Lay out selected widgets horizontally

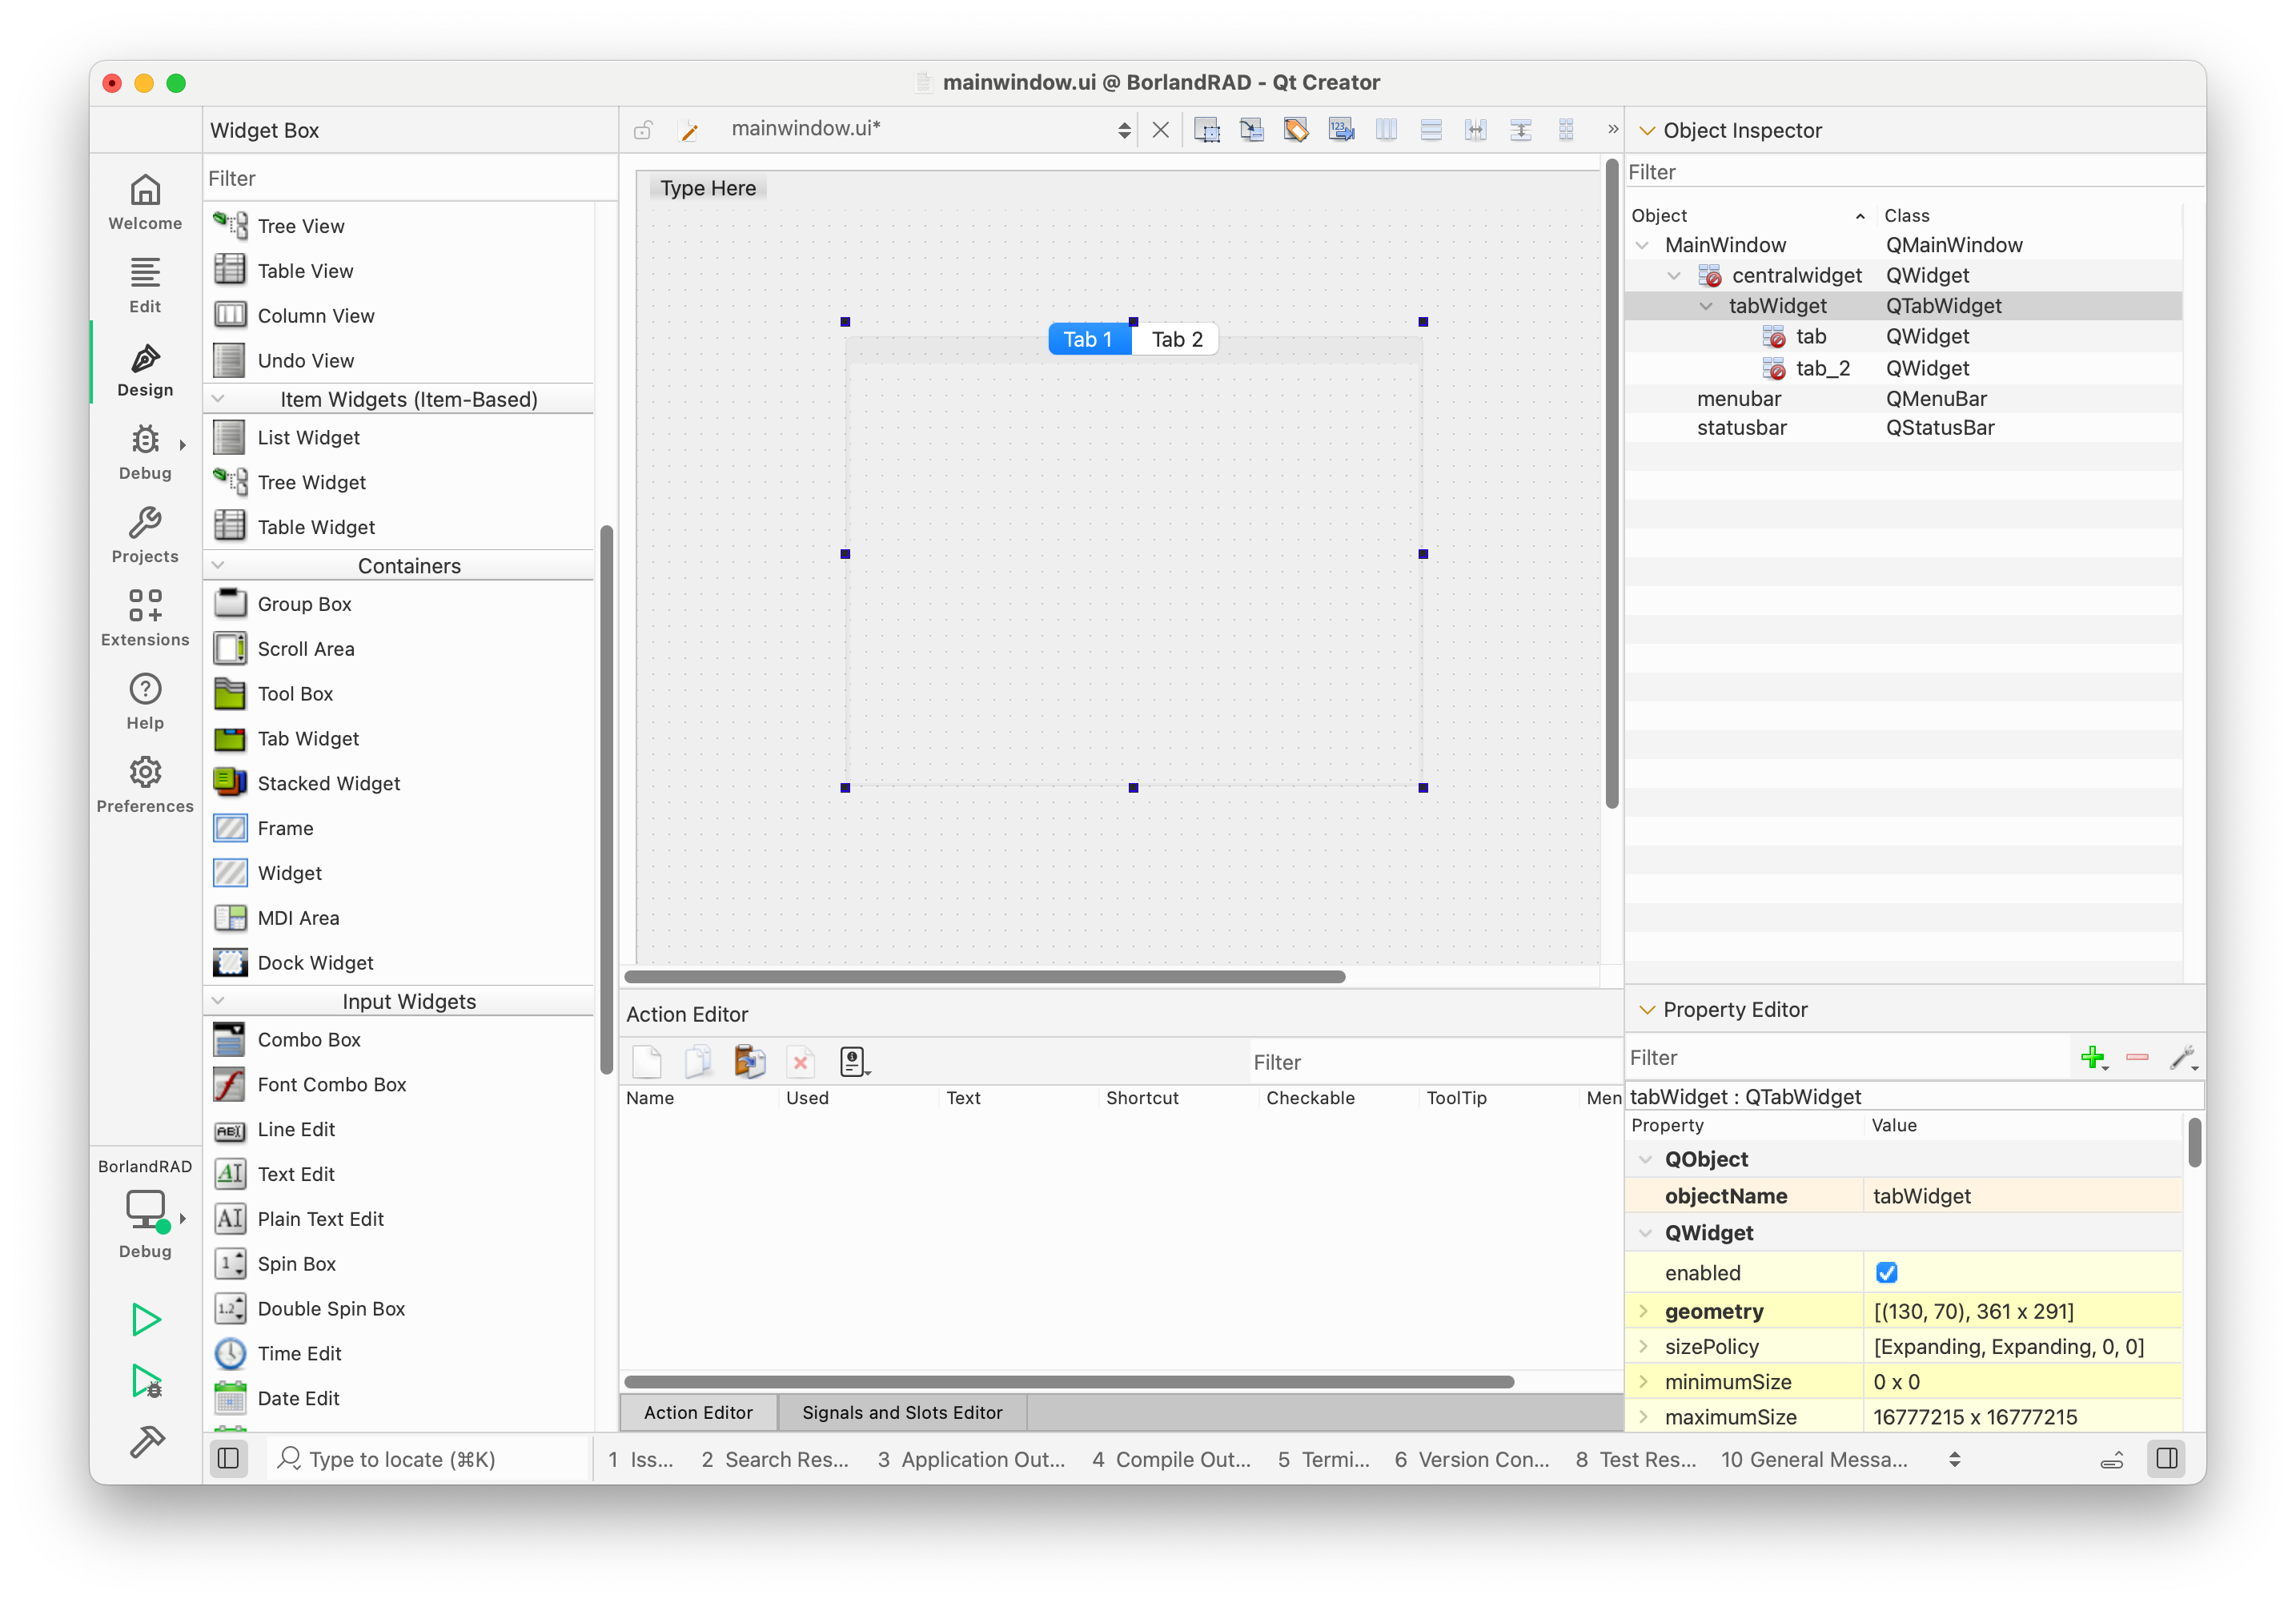click(x=1386, y=129)
